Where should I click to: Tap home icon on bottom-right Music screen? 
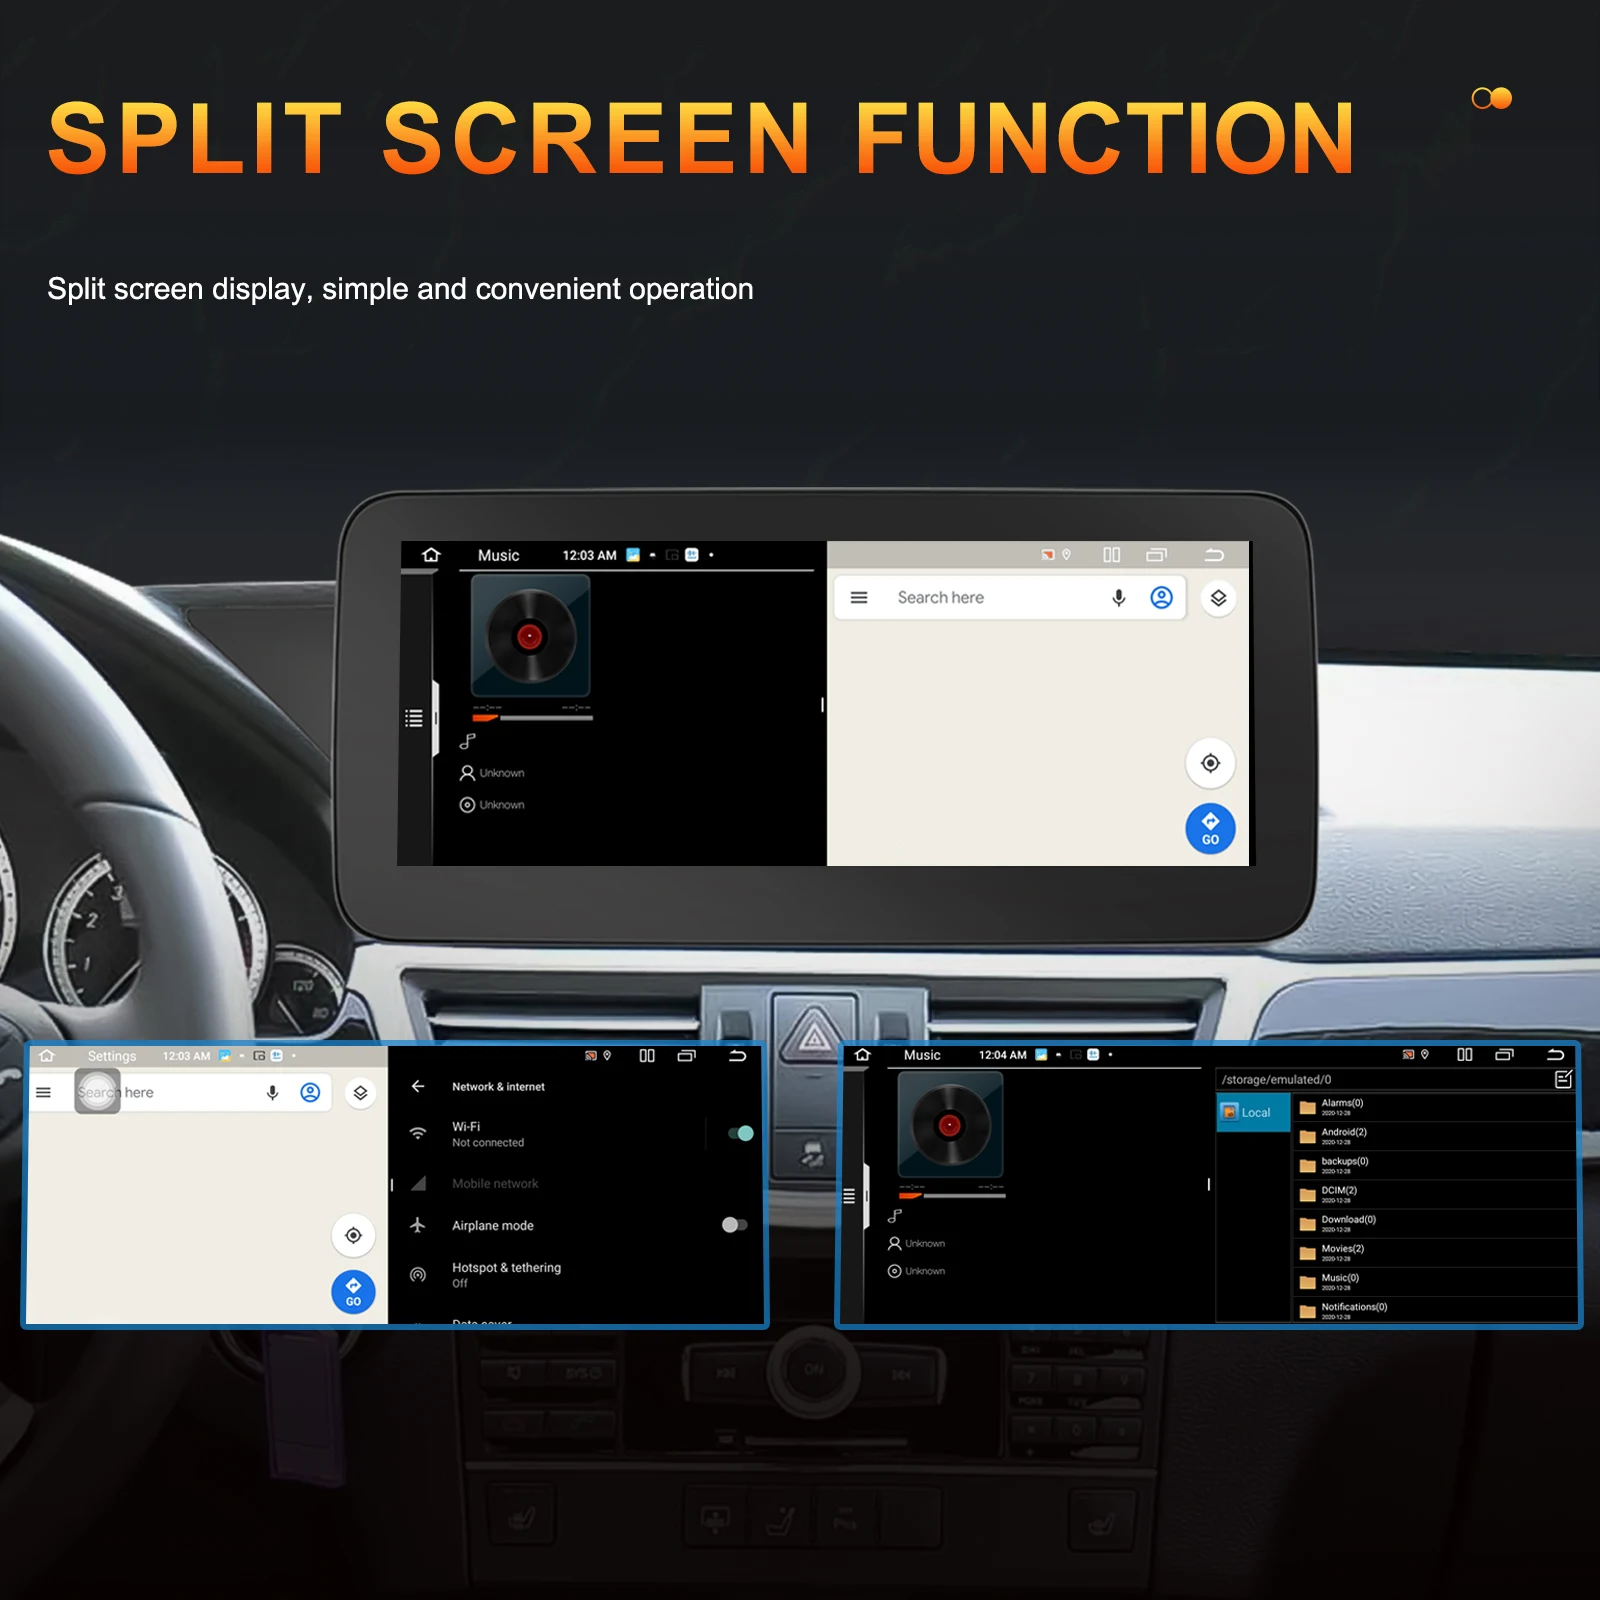click(x=863, y=1055)
